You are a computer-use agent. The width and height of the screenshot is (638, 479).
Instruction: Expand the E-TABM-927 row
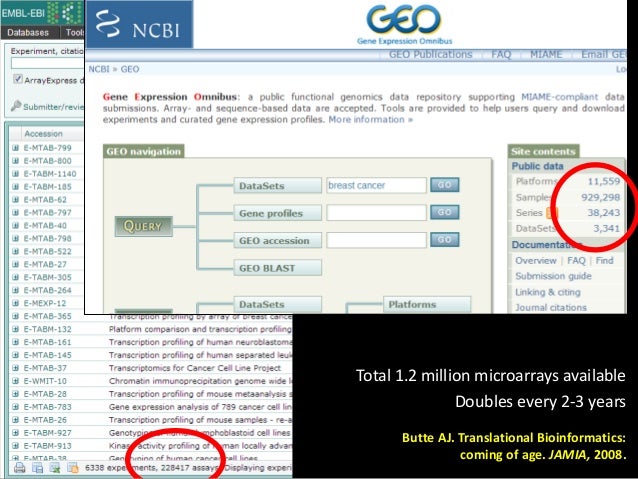(x=15, y=433)
